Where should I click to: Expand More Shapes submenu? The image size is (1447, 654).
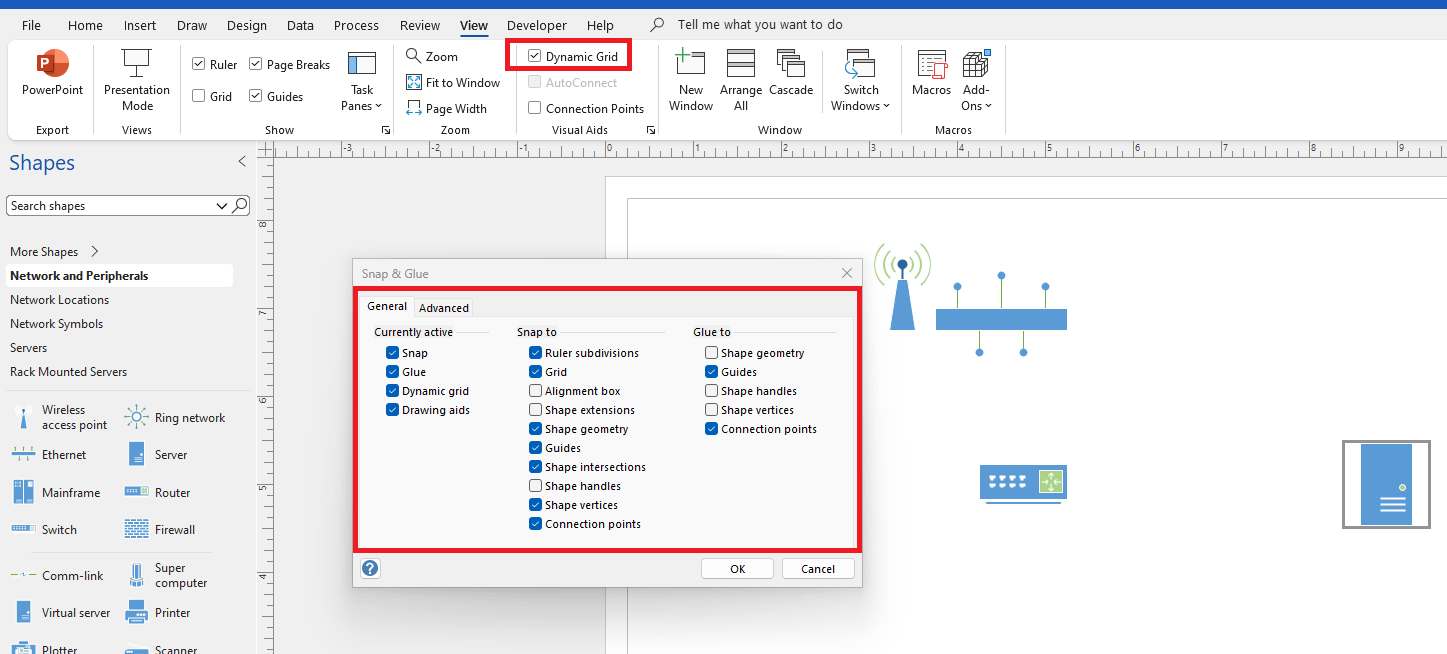(x=95, y=251)
